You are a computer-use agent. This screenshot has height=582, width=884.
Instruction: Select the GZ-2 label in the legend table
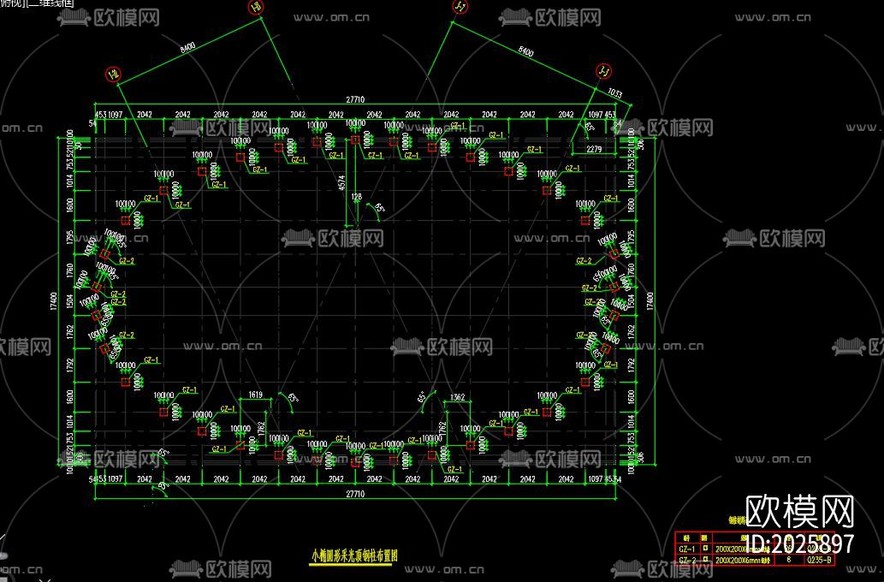pos(687,560)
